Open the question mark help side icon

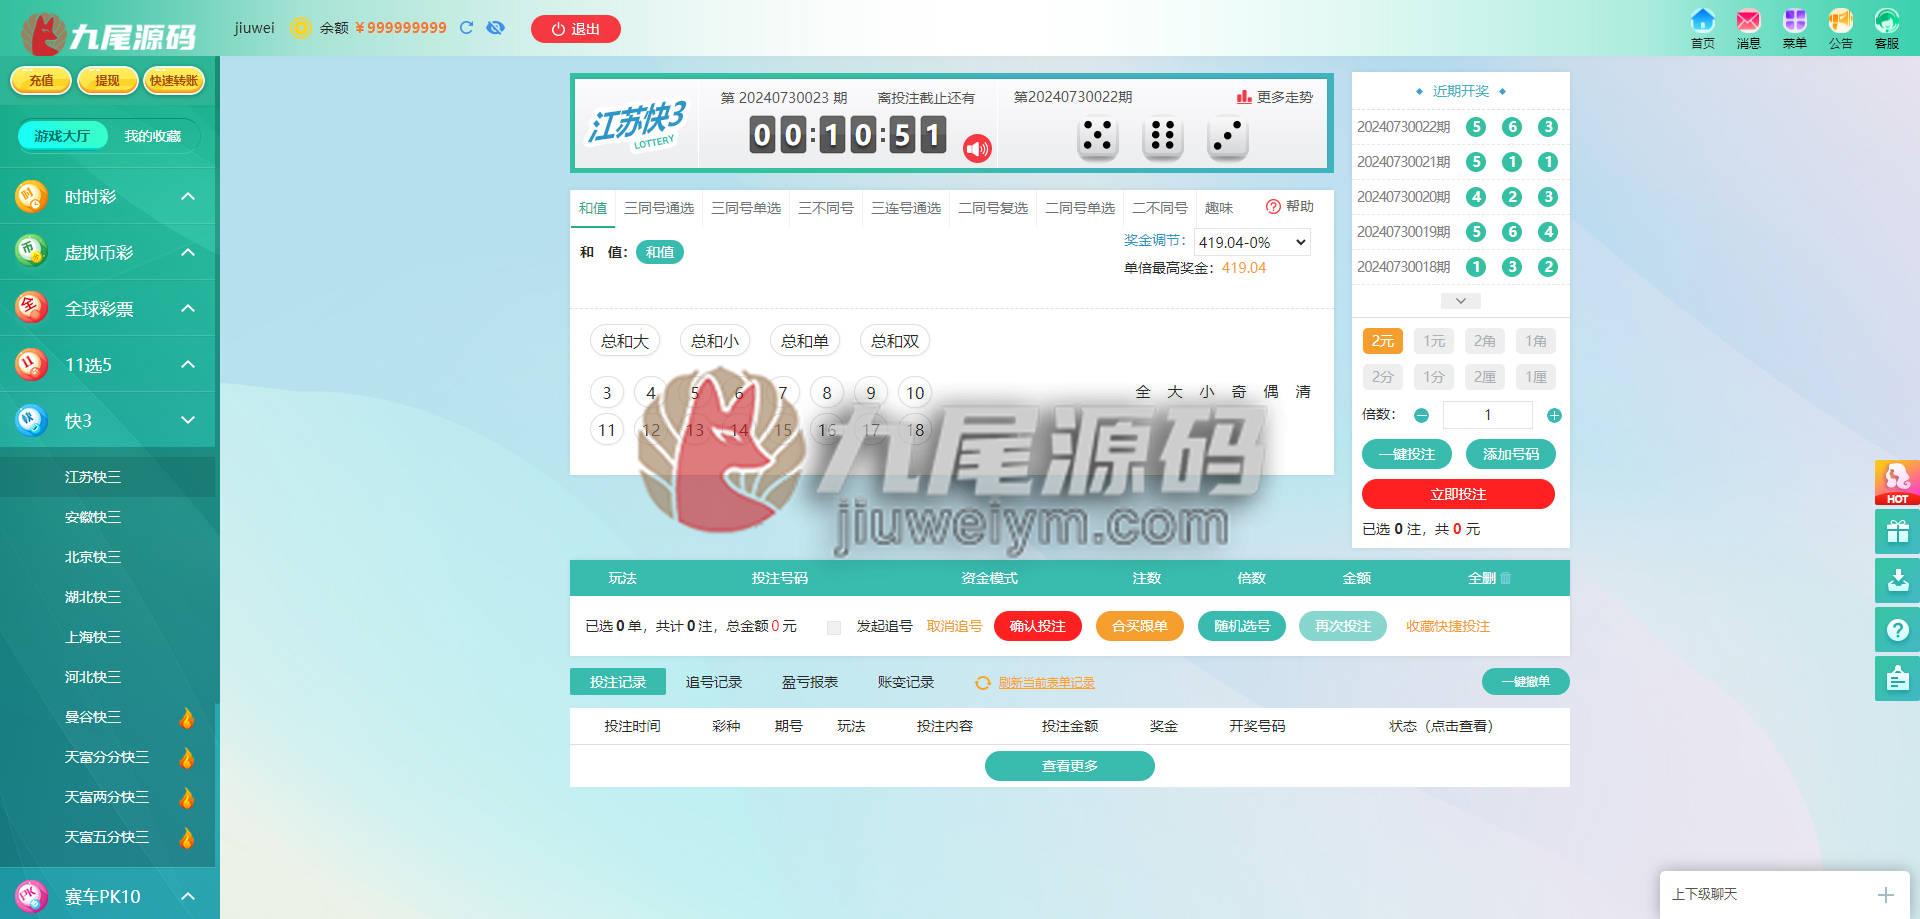[x=1897, y=630]
